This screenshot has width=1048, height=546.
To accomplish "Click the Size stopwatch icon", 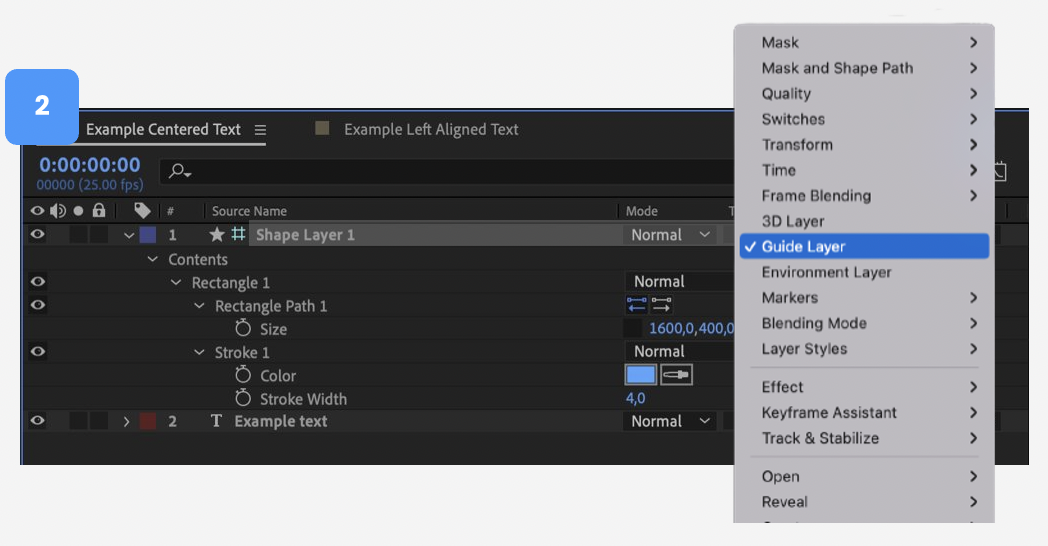I will (x=243, y=329).
